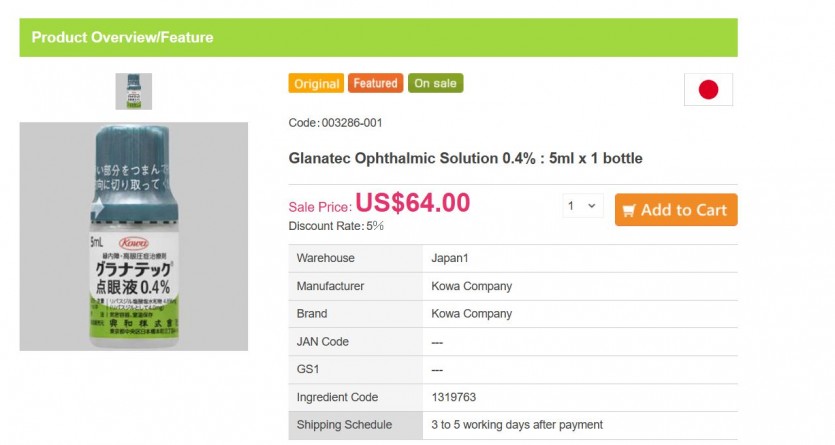The image size is (835, 445).
Task: Click the orange Featured badge
Action: (375, 84)
